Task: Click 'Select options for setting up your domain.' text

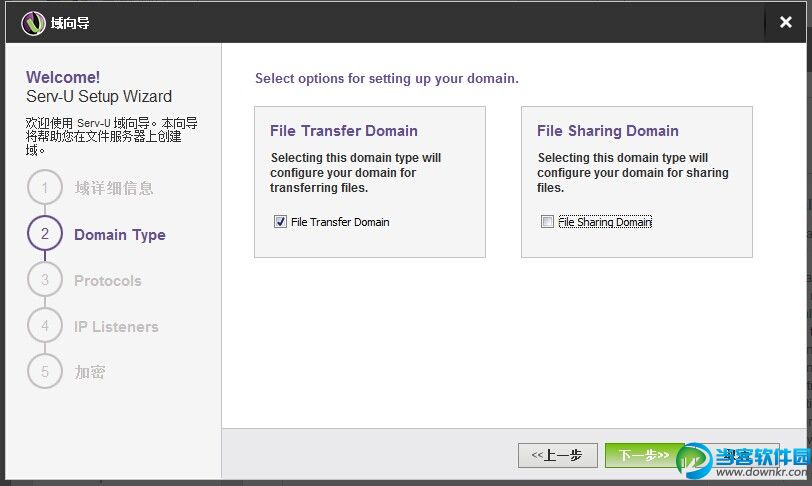Action: 387,79
